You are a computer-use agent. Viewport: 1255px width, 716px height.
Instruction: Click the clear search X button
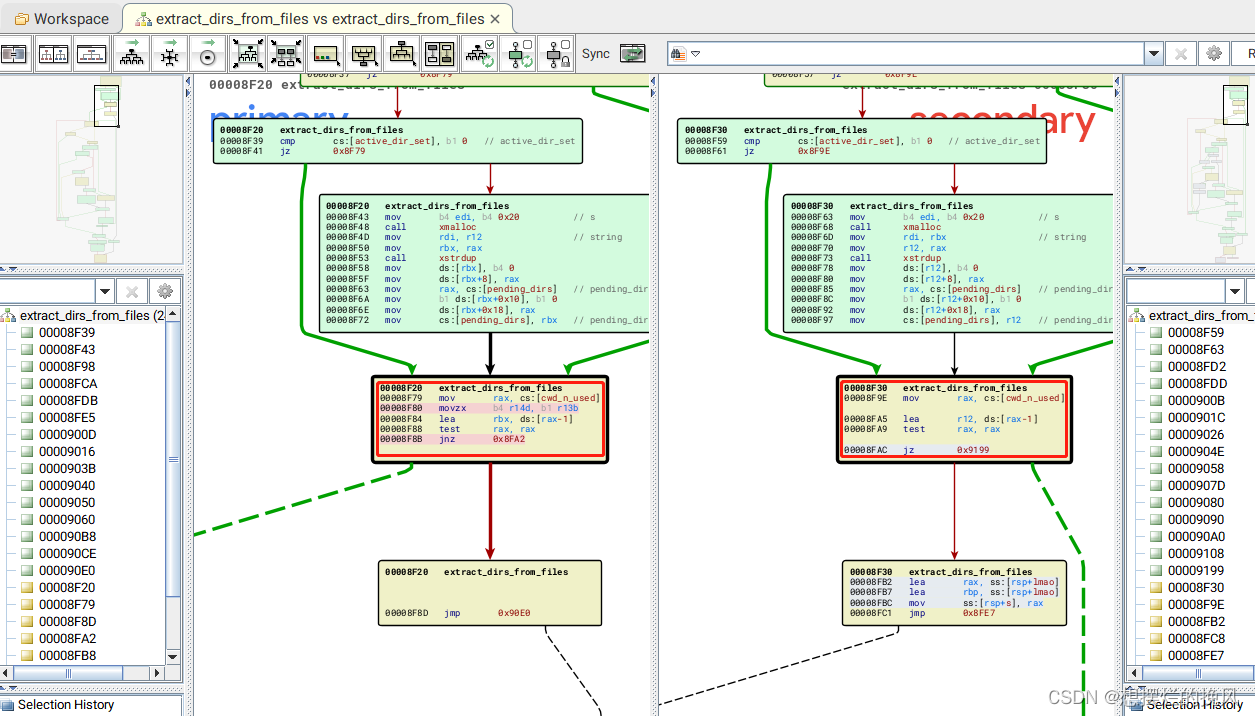tap(1181, 52)
